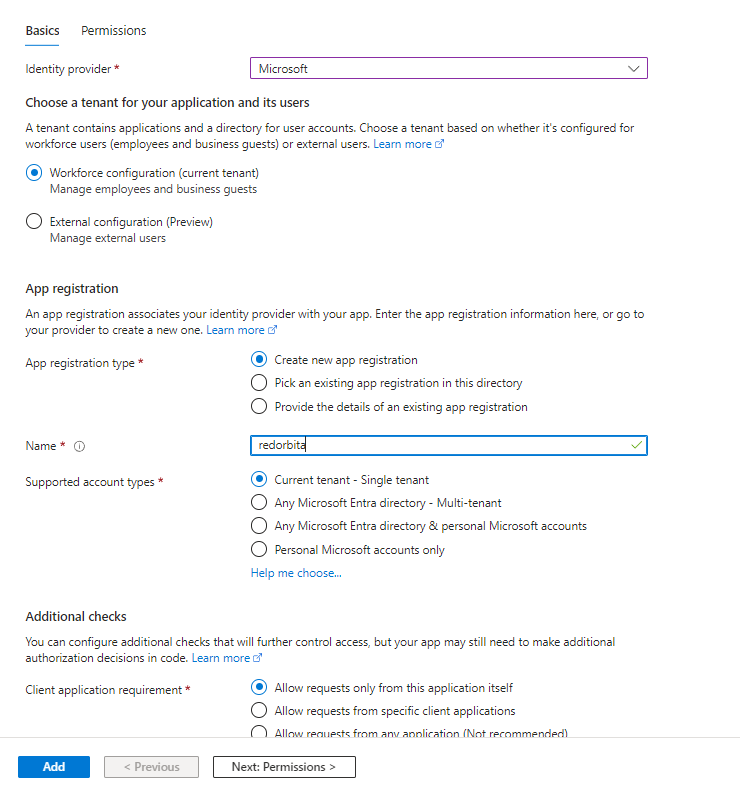
Task: Select Workforce configuration (current tenant)
Action: 34,173
